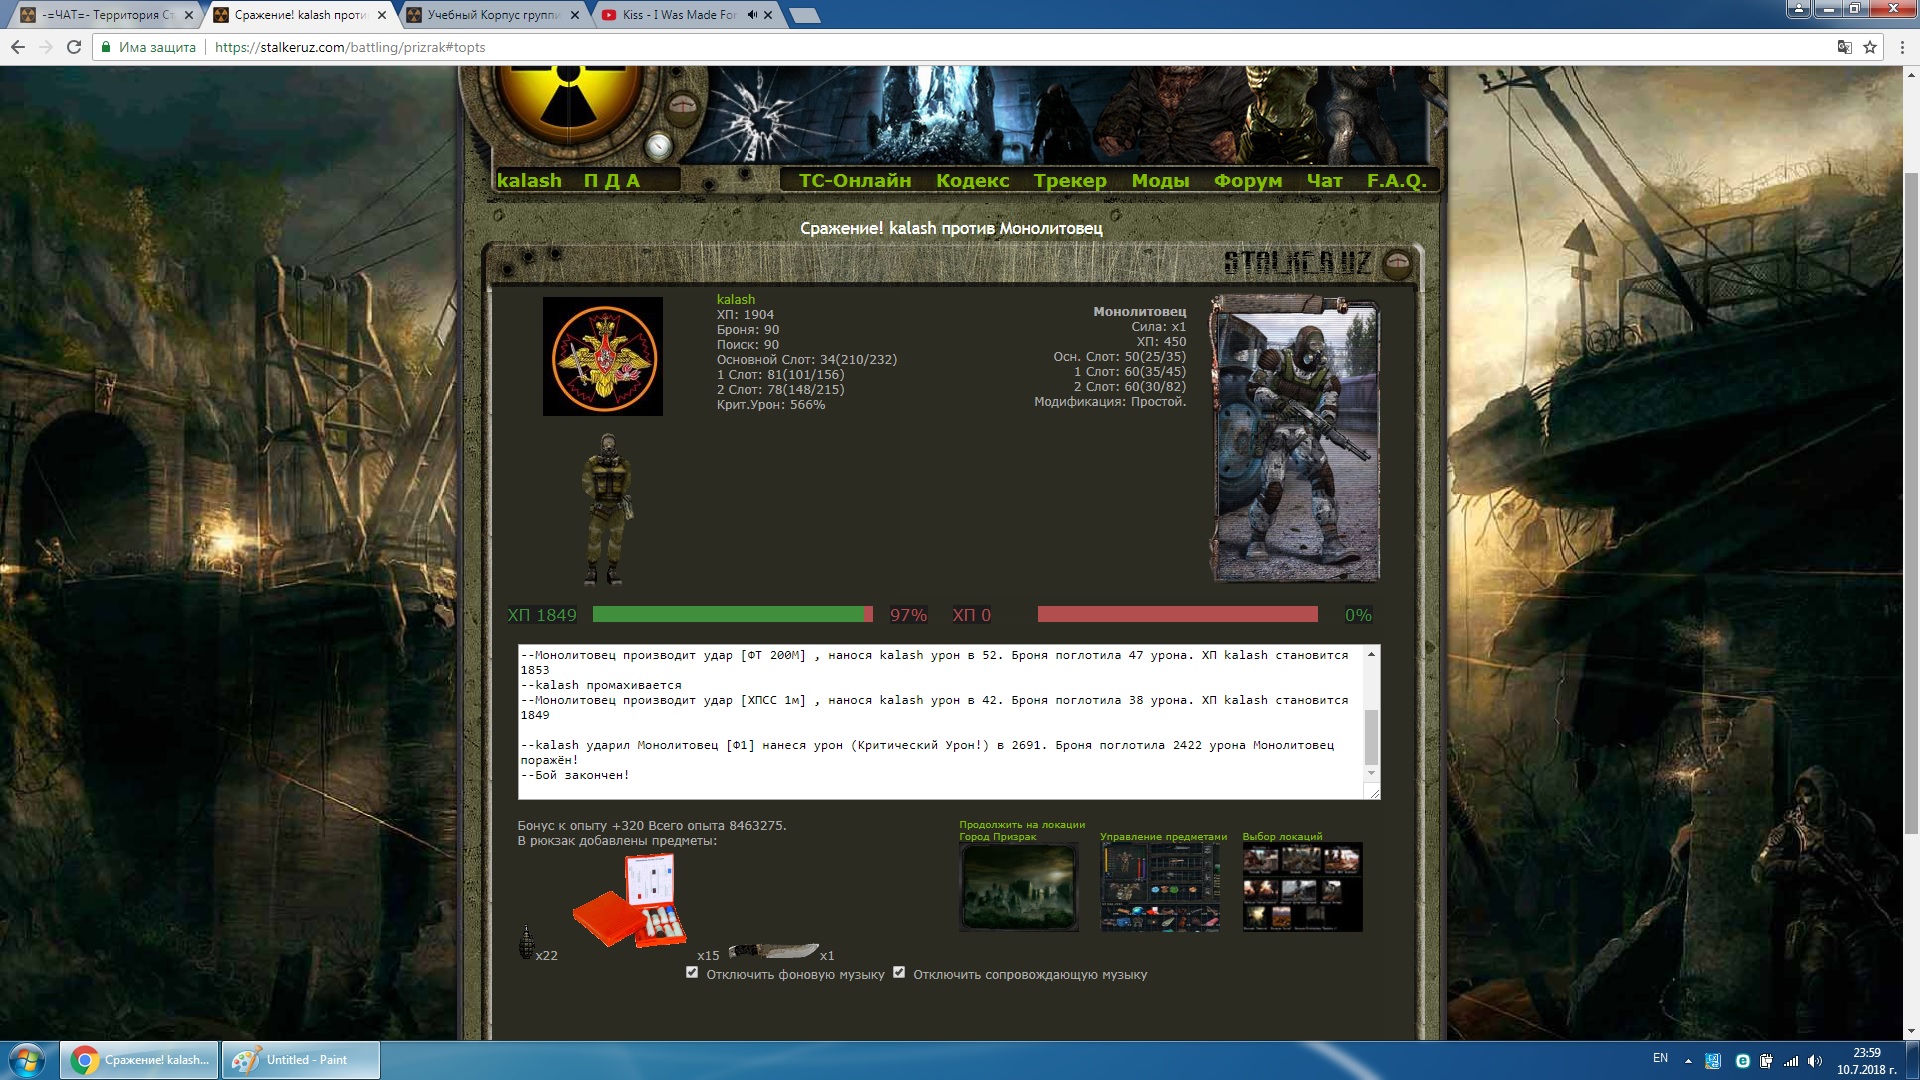Open the Кодекс menu link
1920x1080 pixels.
pyautogui.click(x=972, y=181)
